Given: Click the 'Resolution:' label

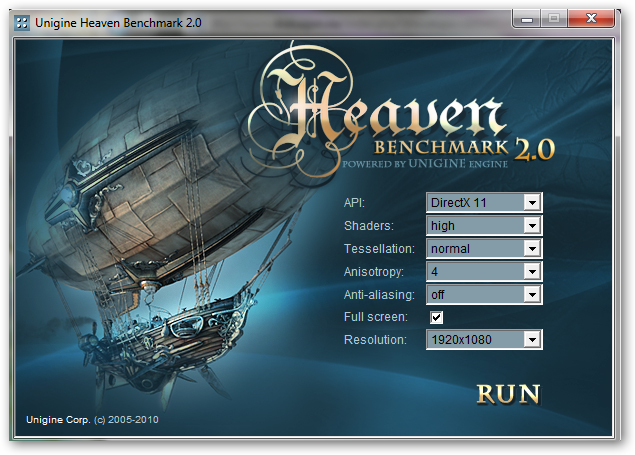Looking at the screenshot, I should pos(375,340).
